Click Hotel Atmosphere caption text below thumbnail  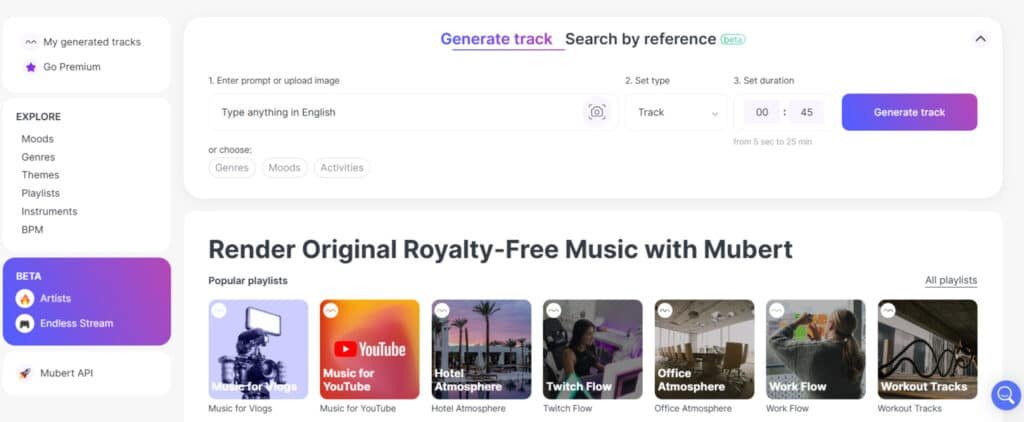[x=468, y=408]
